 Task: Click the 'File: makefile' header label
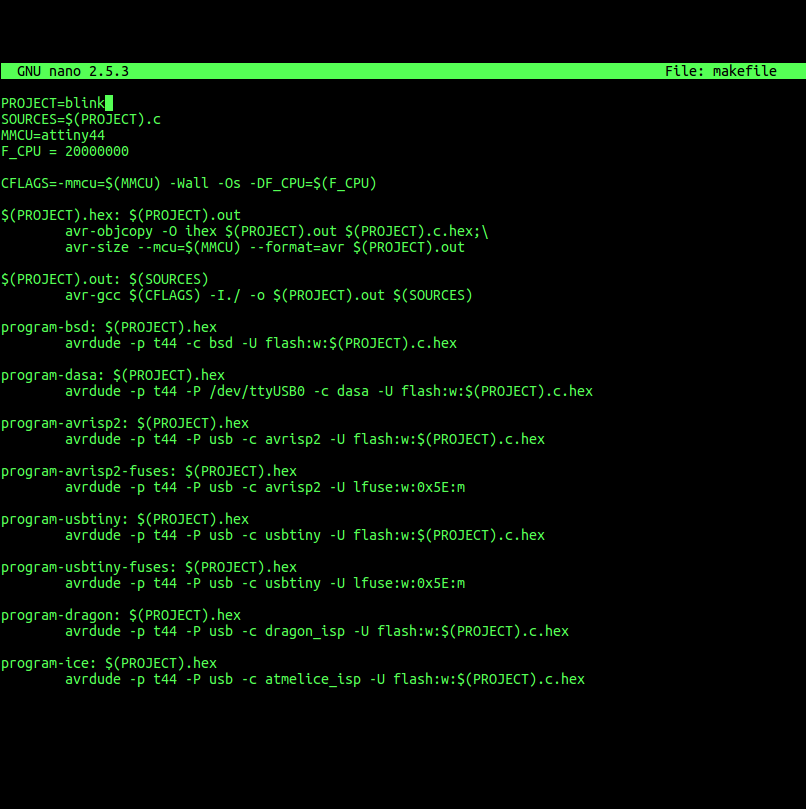point(720,71)
